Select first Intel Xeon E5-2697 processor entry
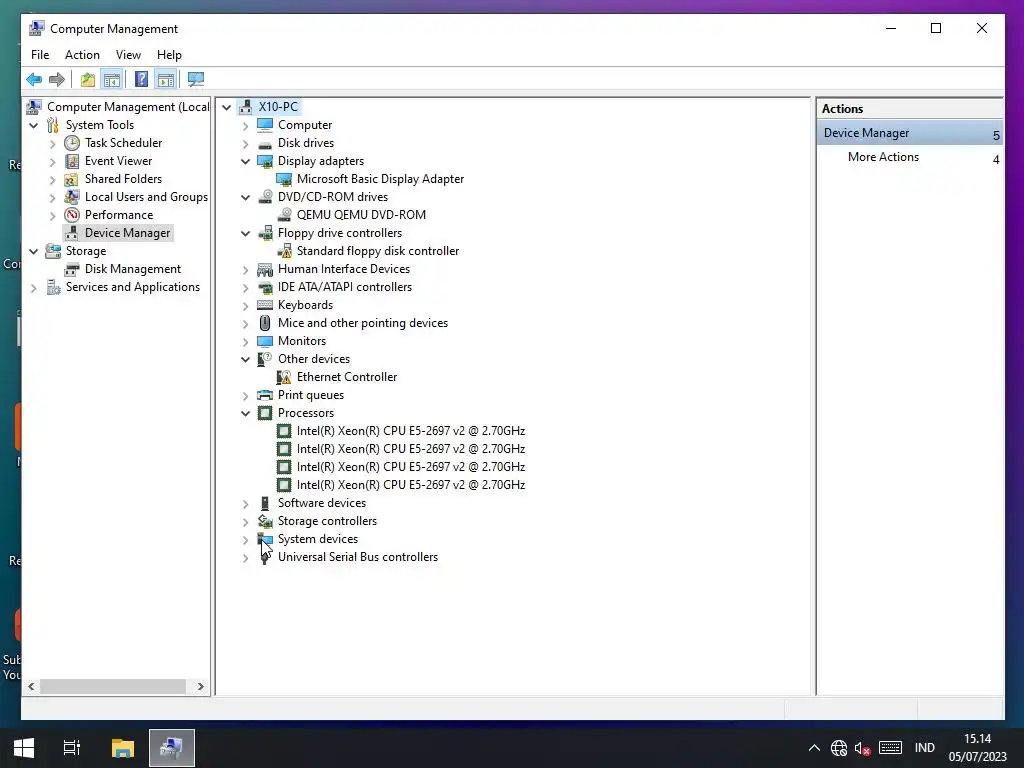Viewport: 1024px width, 768px height. coord(411,431)
